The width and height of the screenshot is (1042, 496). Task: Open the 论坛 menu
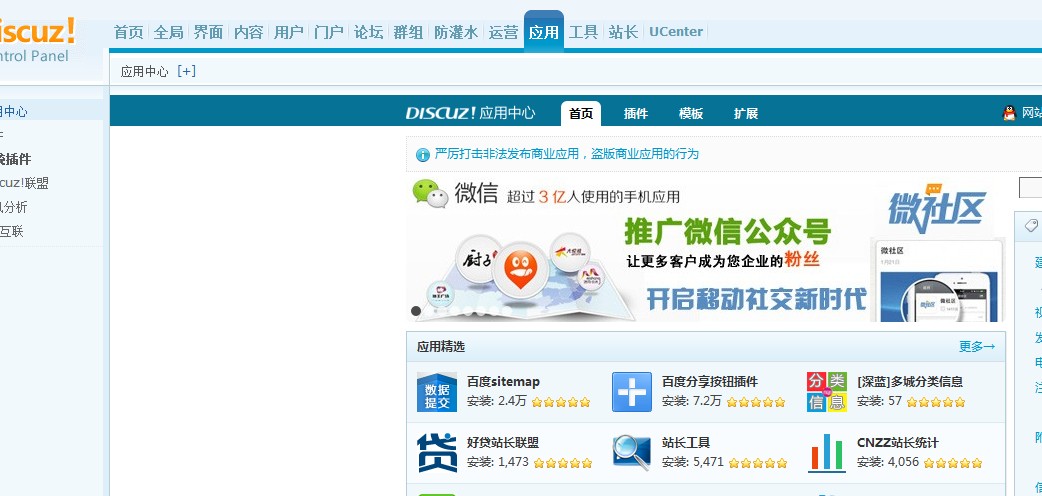tap(368, 32)
